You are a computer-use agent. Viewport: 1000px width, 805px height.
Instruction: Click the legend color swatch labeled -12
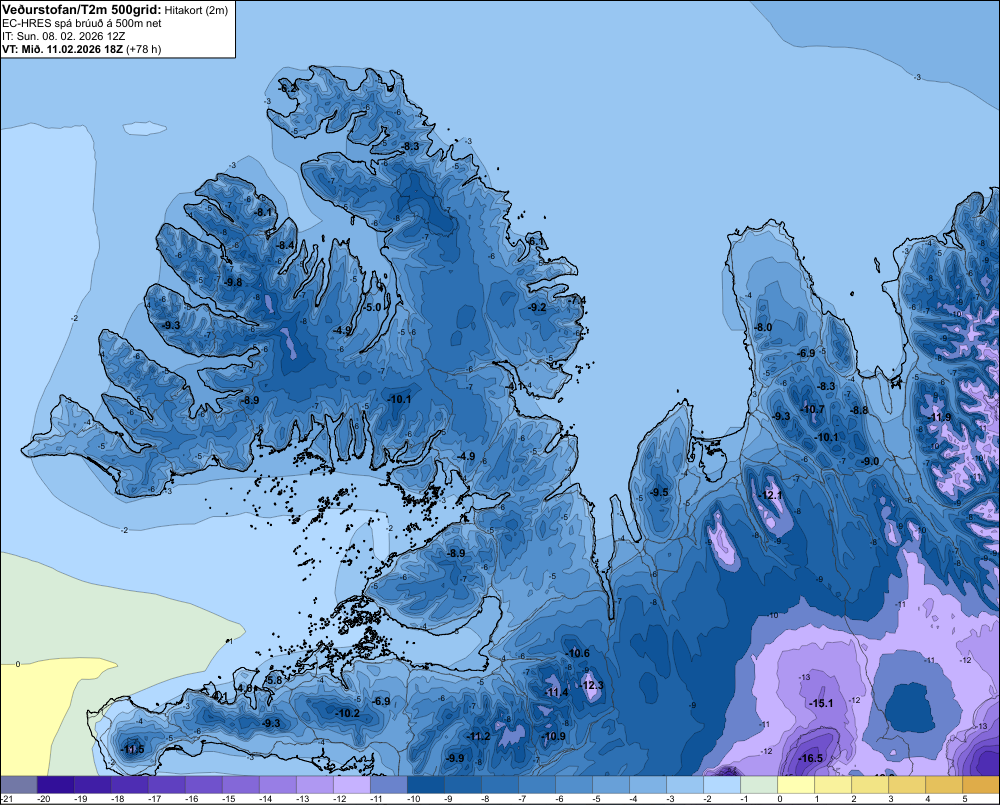click(352, 784)
